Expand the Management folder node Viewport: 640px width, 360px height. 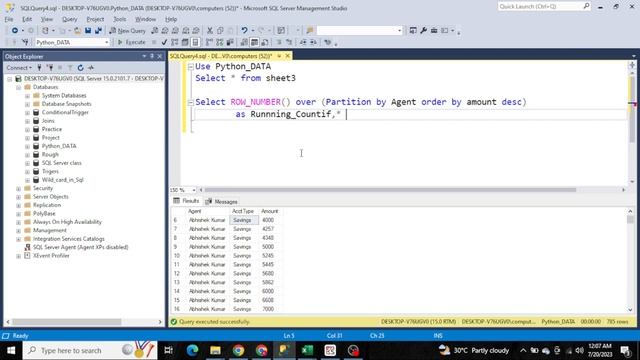point(18,230)
